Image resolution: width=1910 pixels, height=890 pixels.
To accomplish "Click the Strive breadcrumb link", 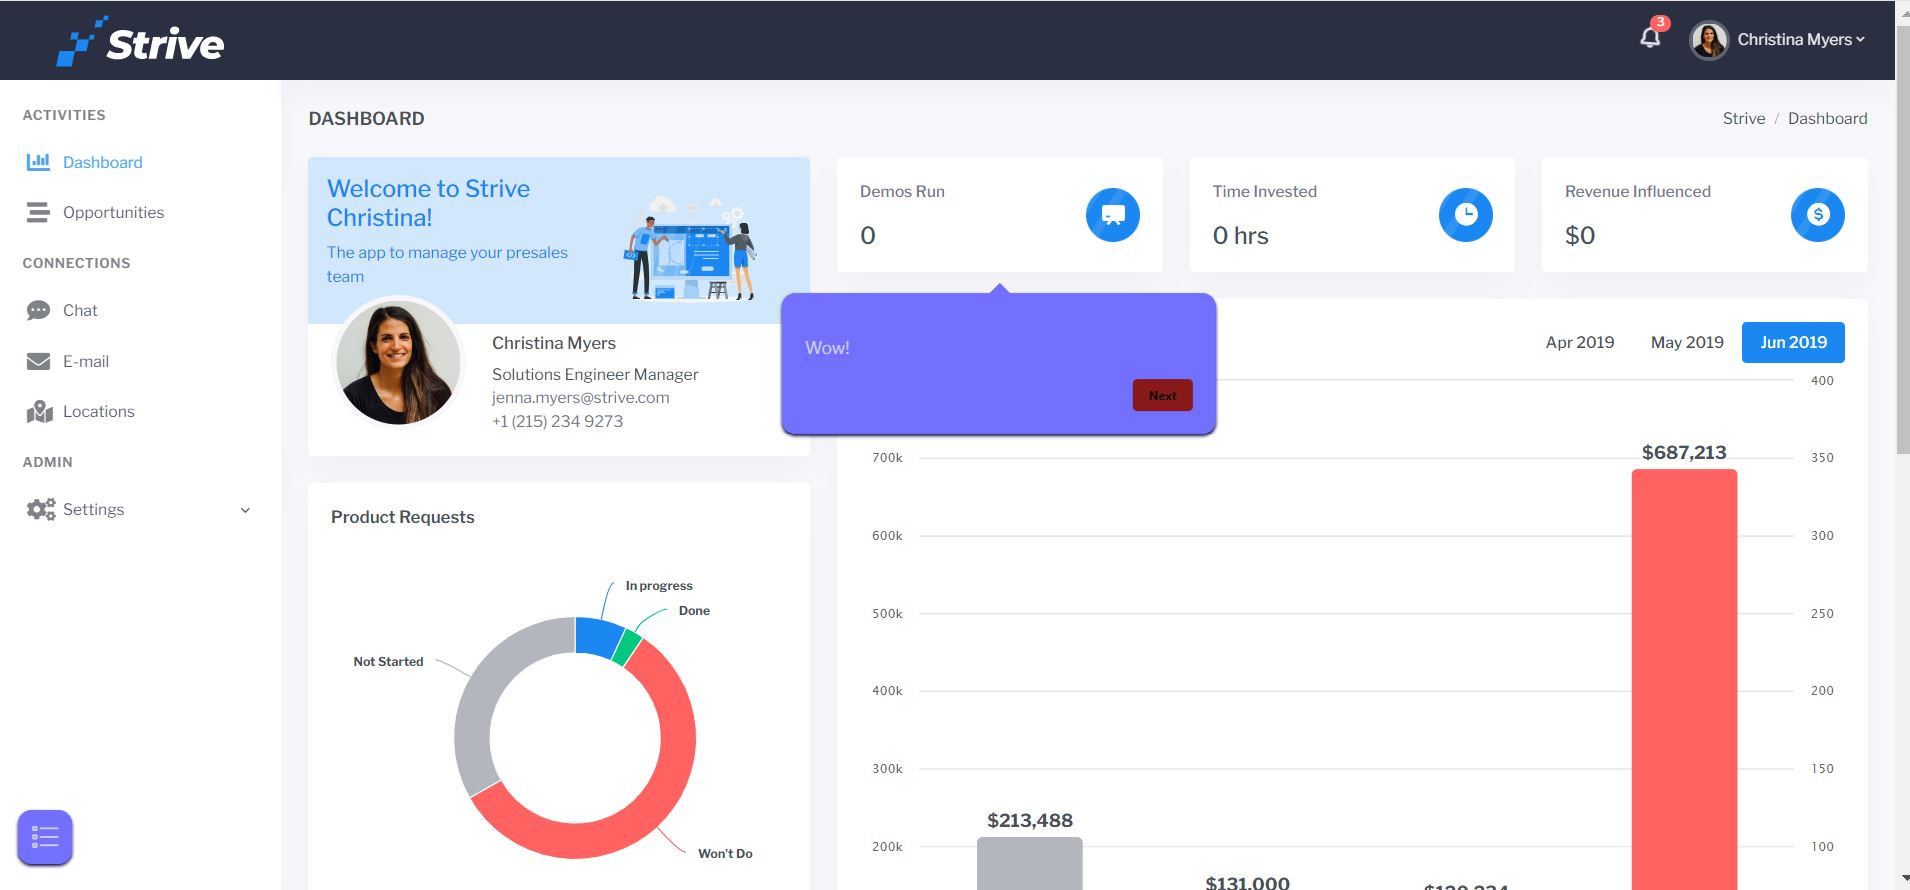I will click(x=1744, y=118).
